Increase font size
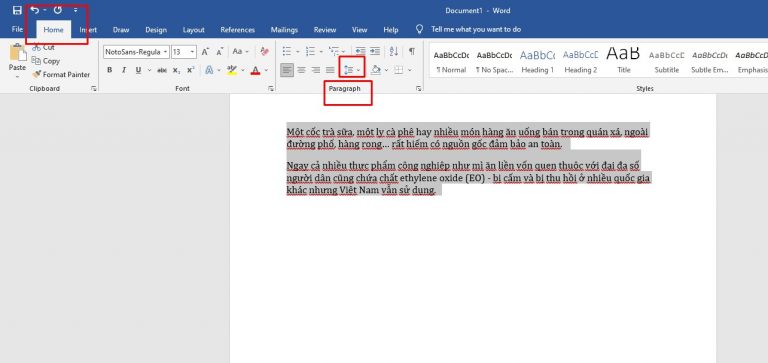768x363 pixels. [206, 51]
